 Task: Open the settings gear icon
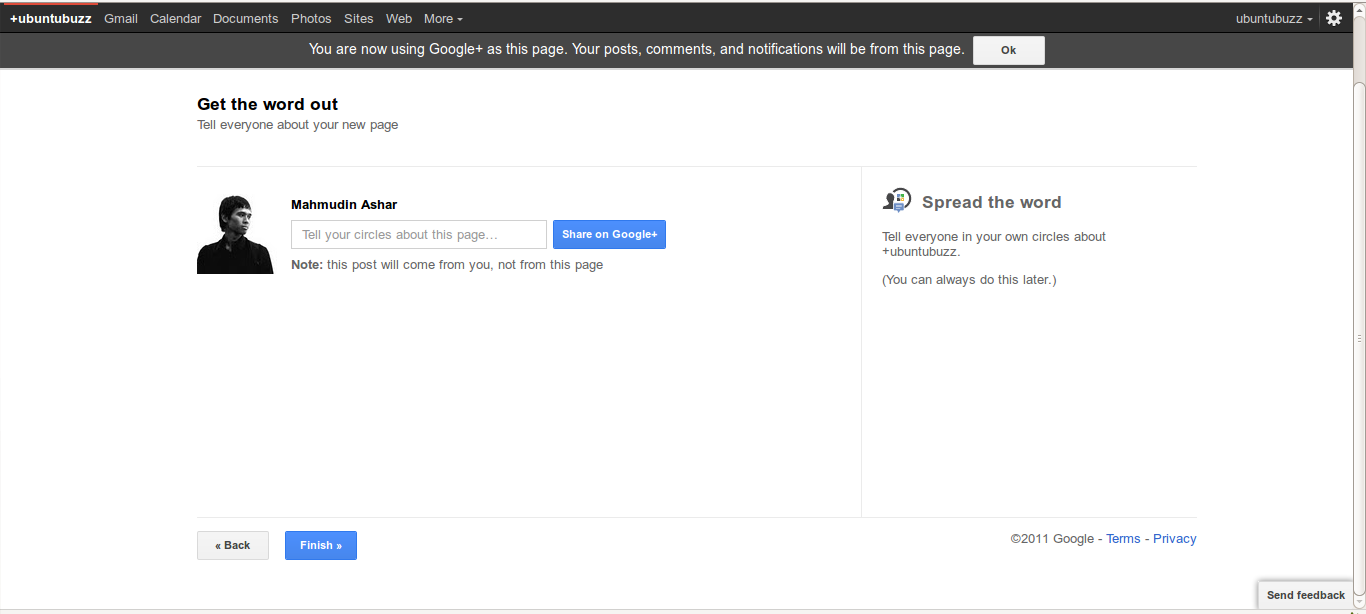1333,18
